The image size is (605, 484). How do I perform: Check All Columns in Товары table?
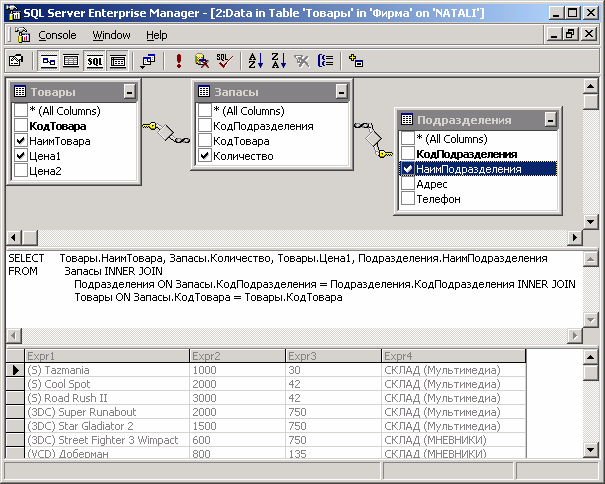pos(20,111)
